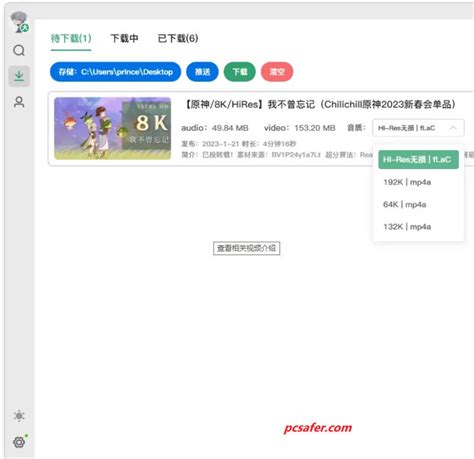Click the audio: 49.84 MB text
This screenshot has height=459, width=474.
coord(215,128)
